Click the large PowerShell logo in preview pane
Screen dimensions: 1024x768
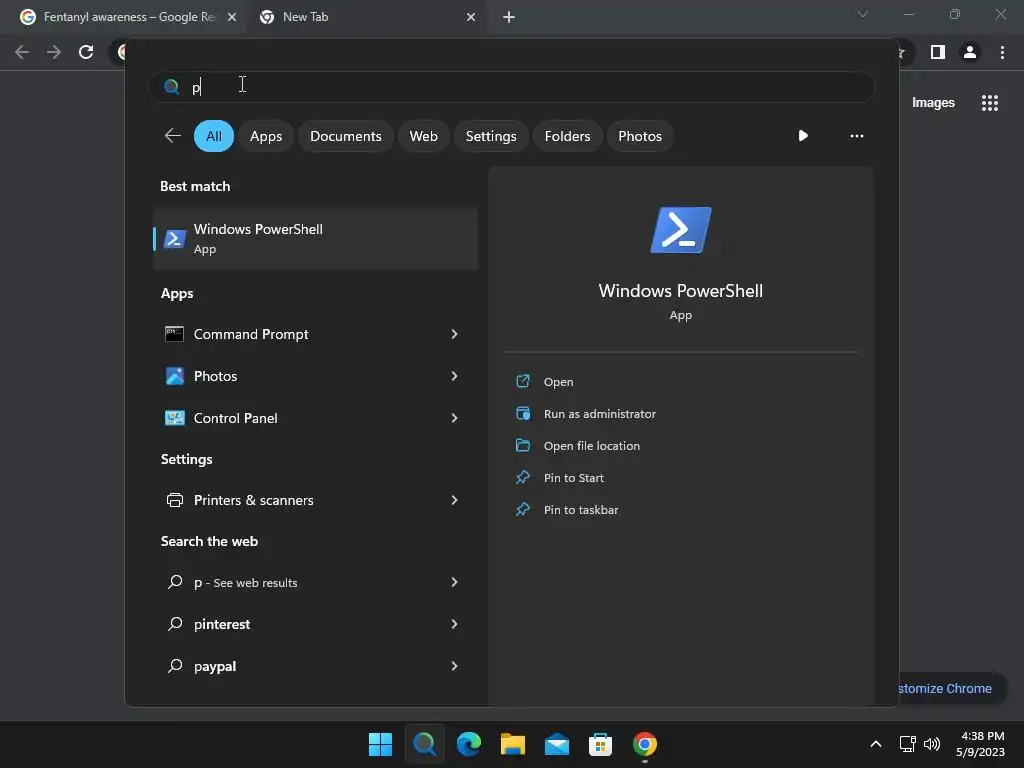(680, 230)
